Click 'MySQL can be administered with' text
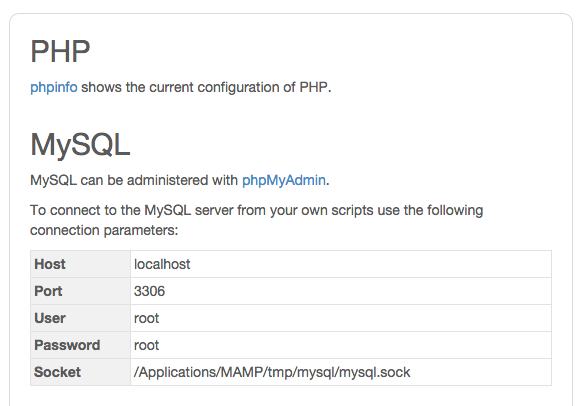584x406 pixels. (134, 180)
